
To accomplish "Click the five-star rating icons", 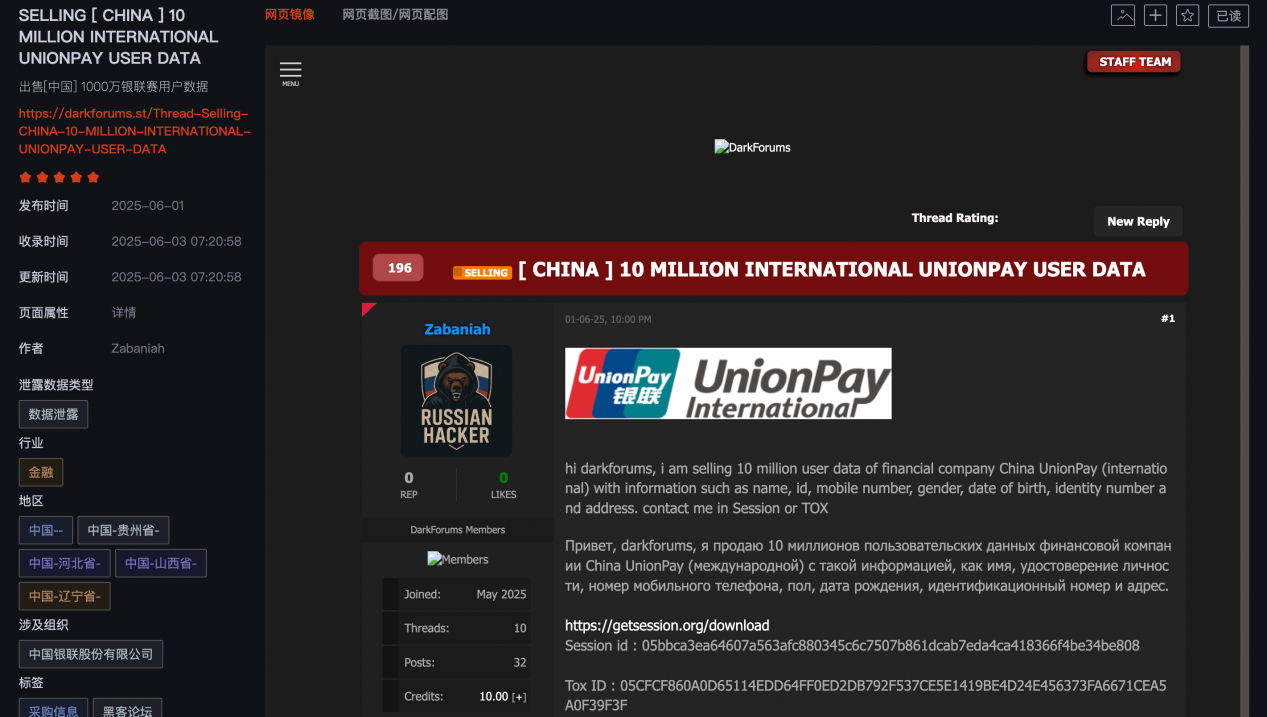I will (59, 177).
